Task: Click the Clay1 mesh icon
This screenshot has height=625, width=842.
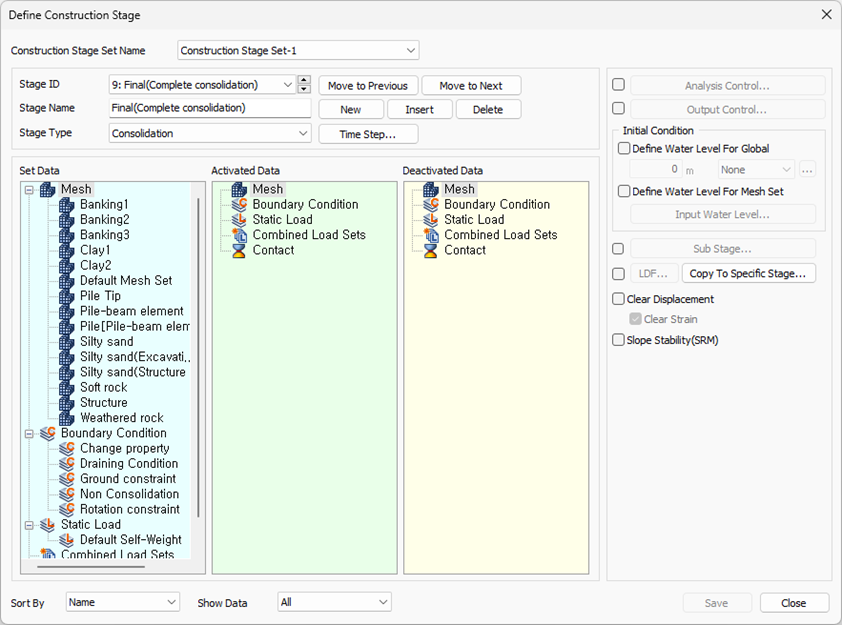Action: click(x=66, y=250)
